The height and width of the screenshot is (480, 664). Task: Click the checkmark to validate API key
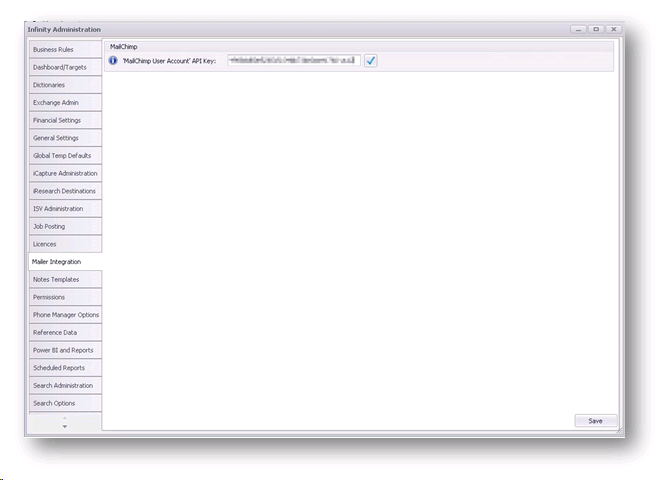(x=370, y=61)
